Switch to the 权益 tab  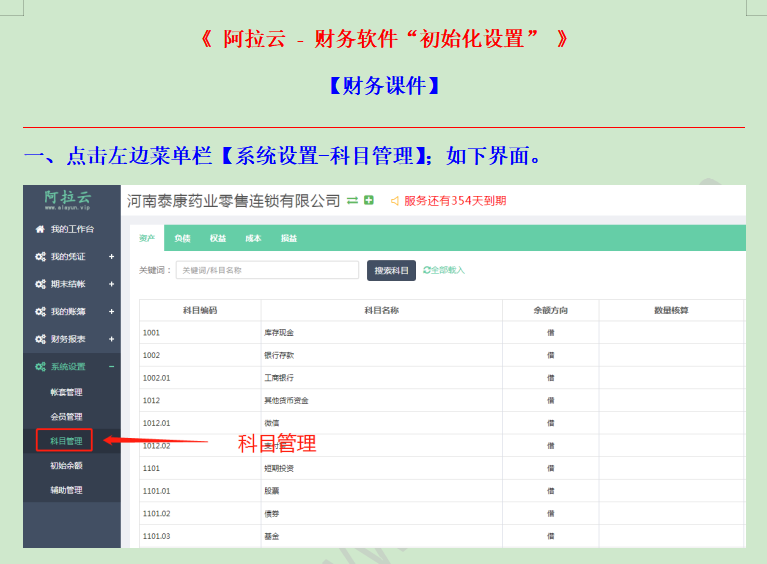218,238
